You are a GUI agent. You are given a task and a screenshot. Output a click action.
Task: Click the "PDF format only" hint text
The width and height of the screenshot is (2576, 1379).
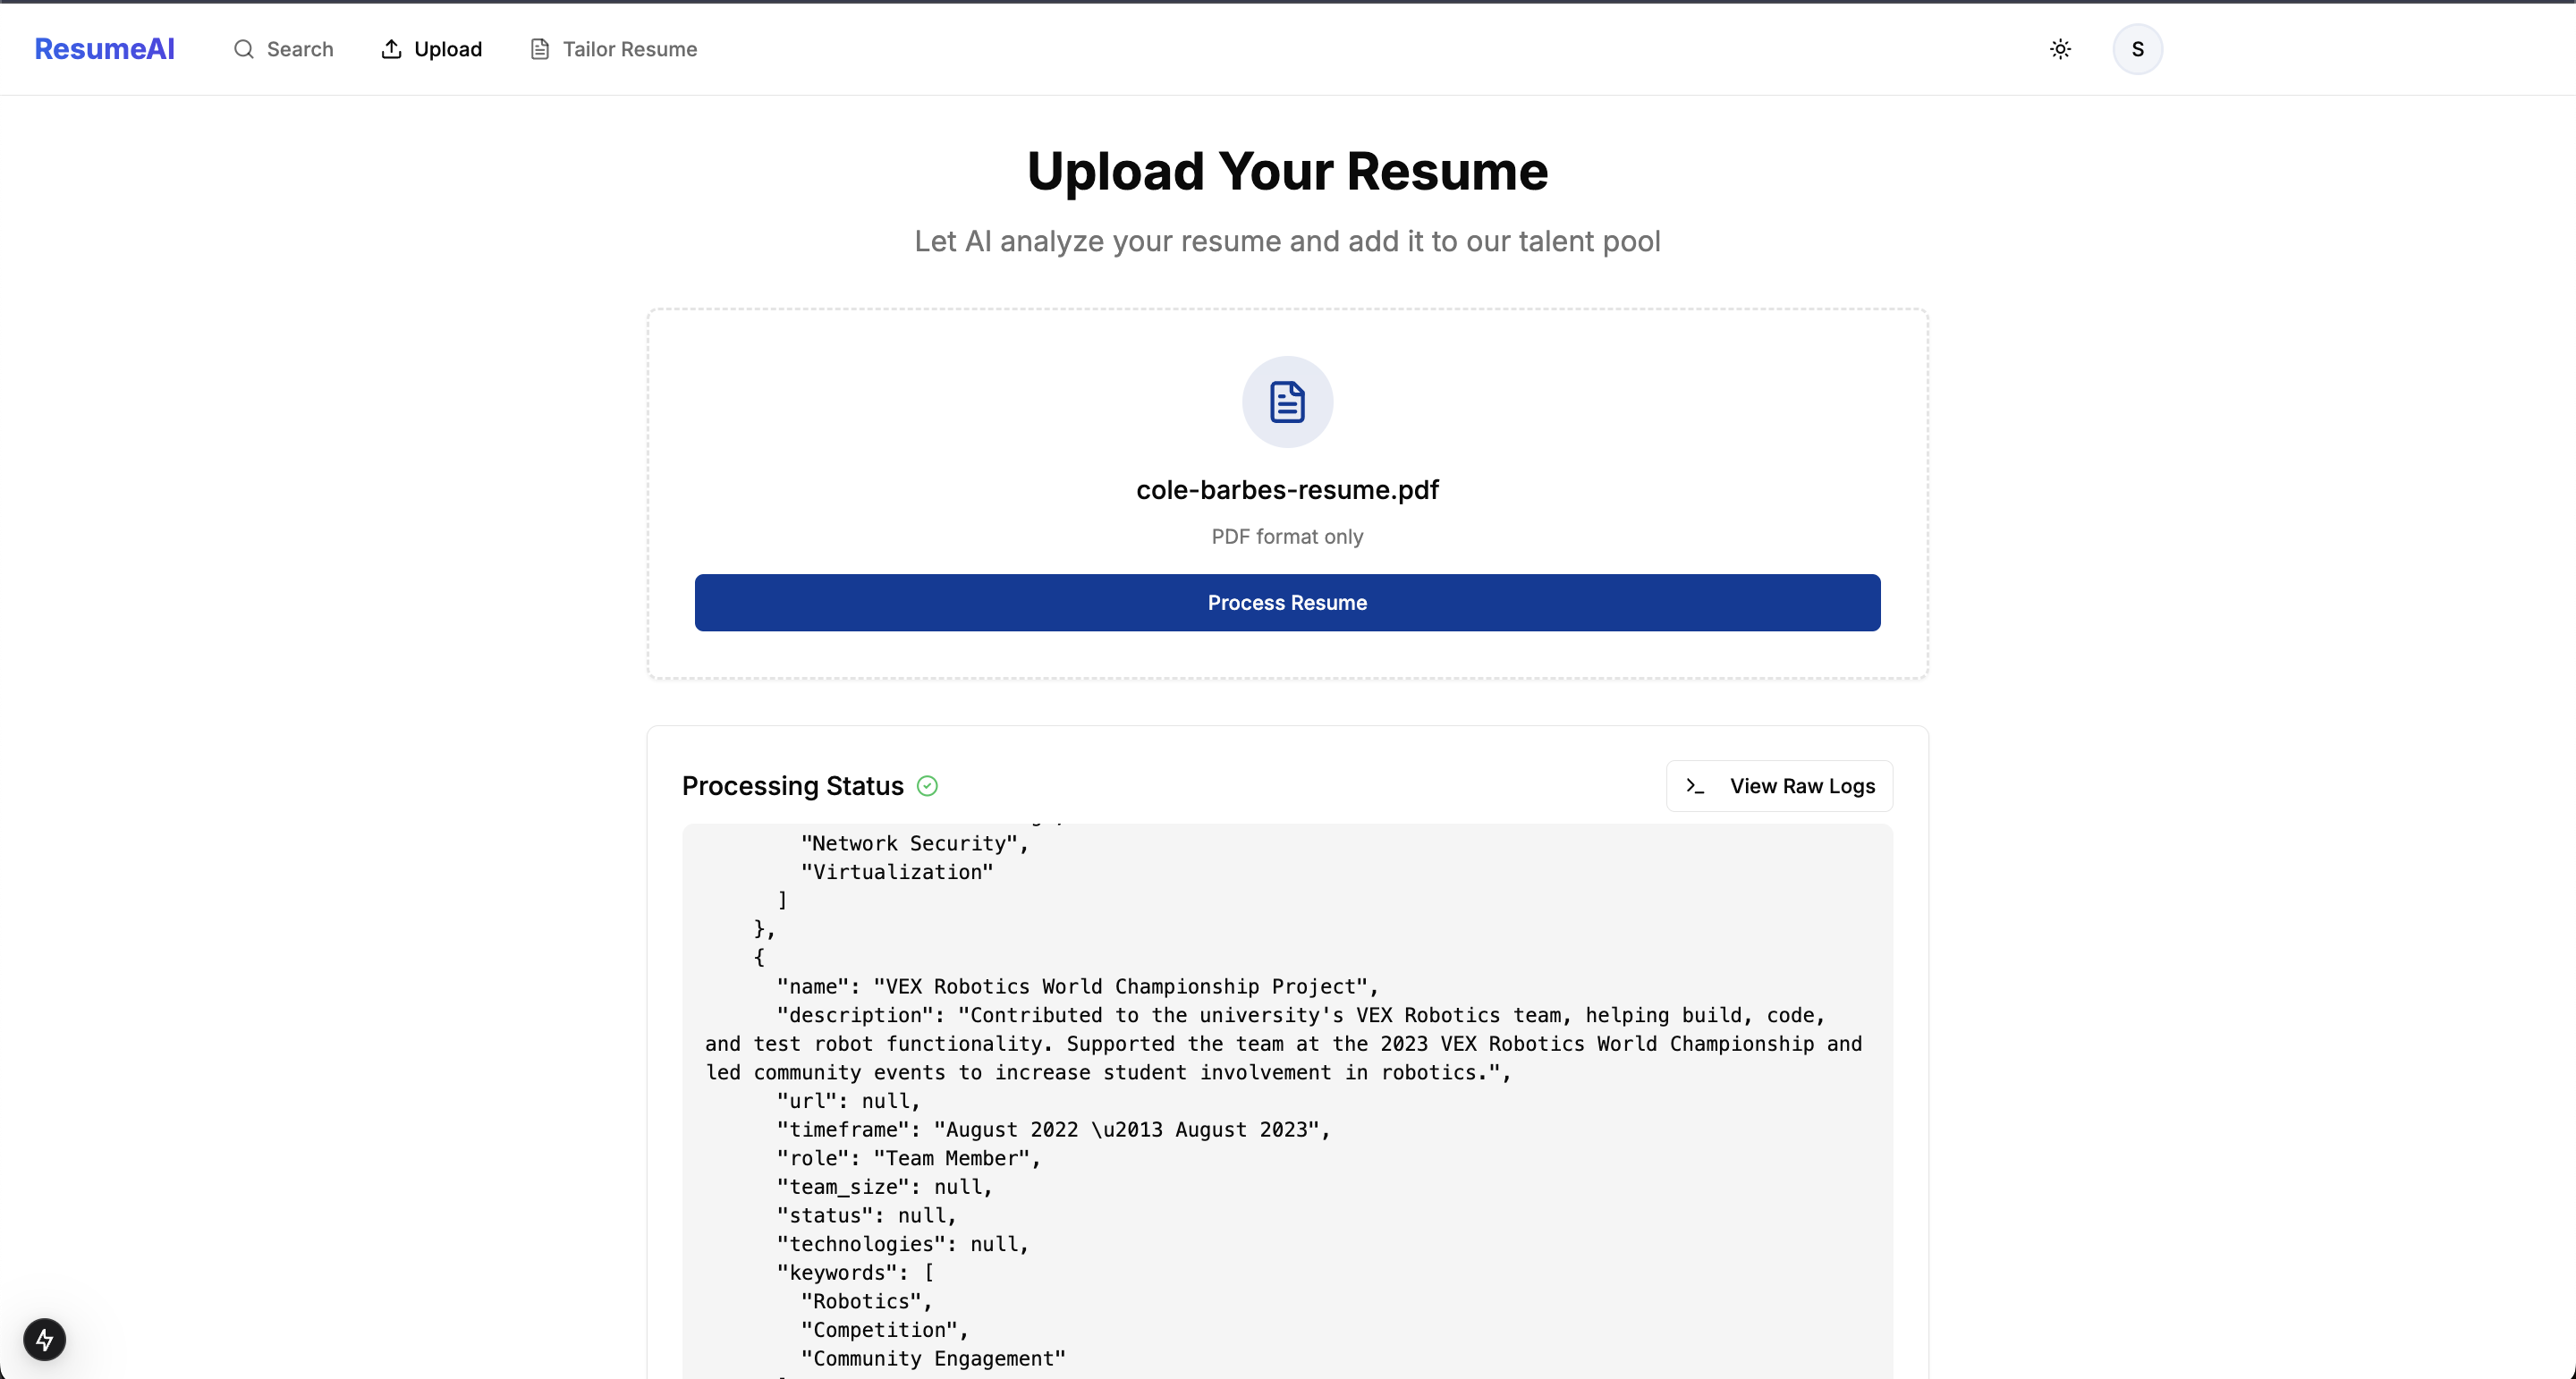coord(1287,537)
